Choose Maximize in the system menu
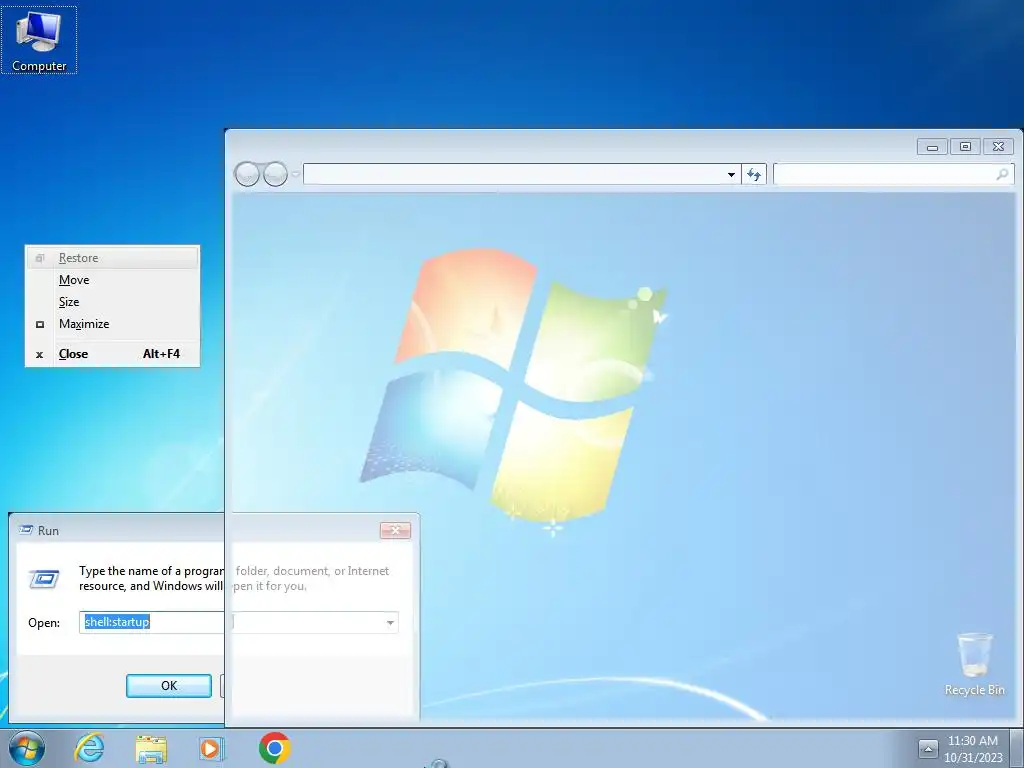 point(112,324)
